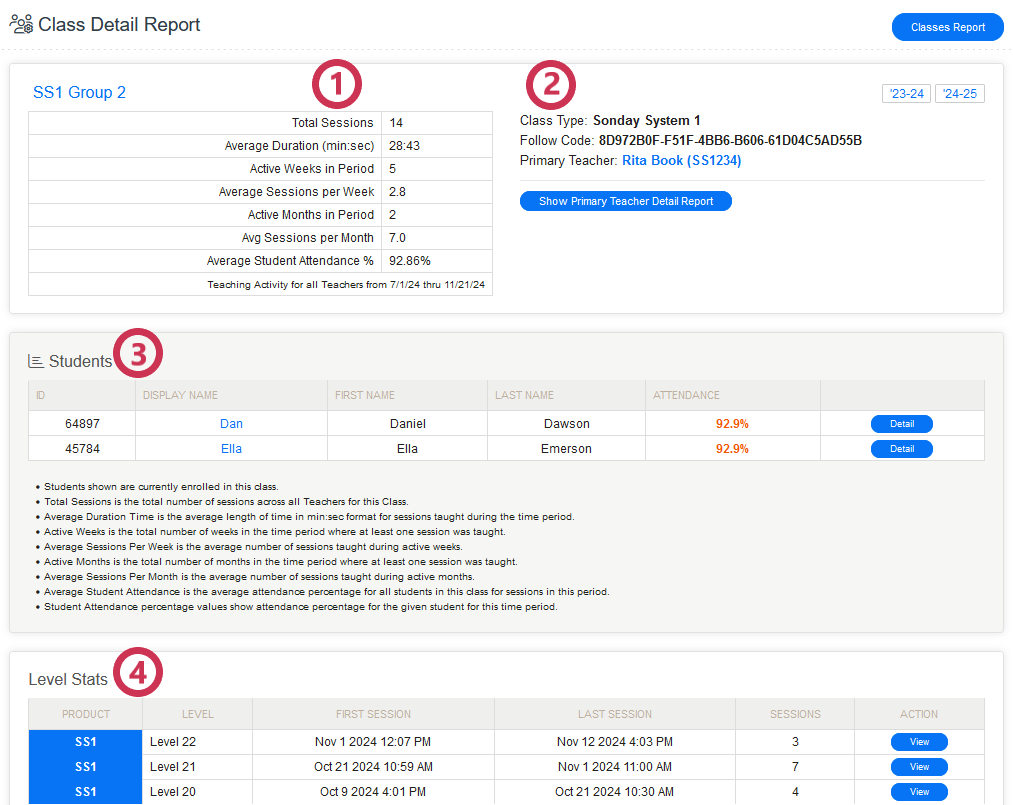Image resolution: width=1013 pixels, height=805 pixels.
Task: Open Rita Book (SS1234) teacher link
Action: pyautogui.click(x=681, y=160)
